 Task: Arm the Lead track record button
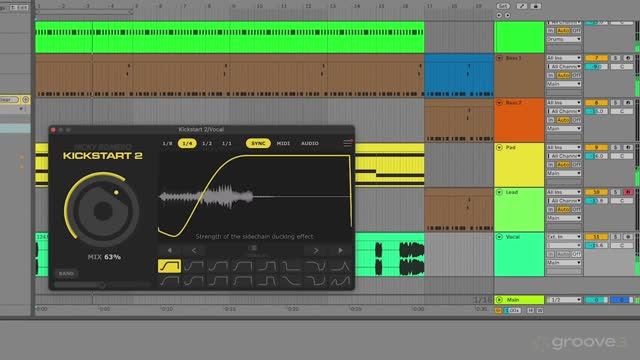click(x=628, y=192)
